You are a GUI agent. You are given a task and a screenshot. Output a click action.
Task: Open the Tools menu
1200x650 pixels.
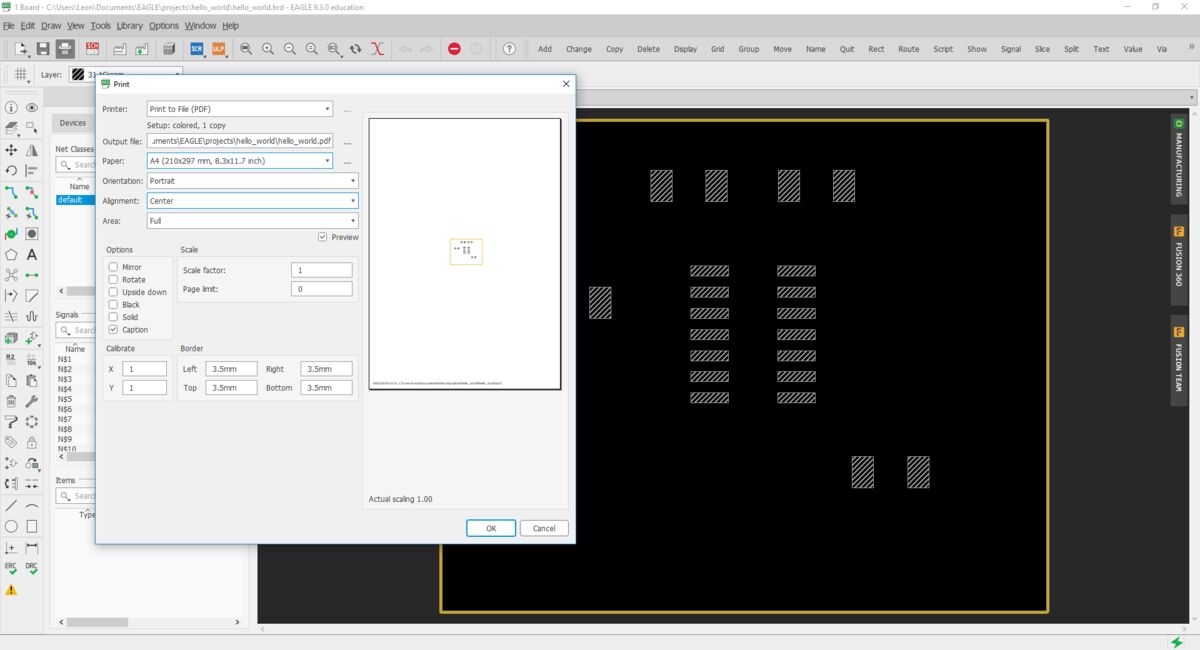pyautogui.click(x=101, y=25)
